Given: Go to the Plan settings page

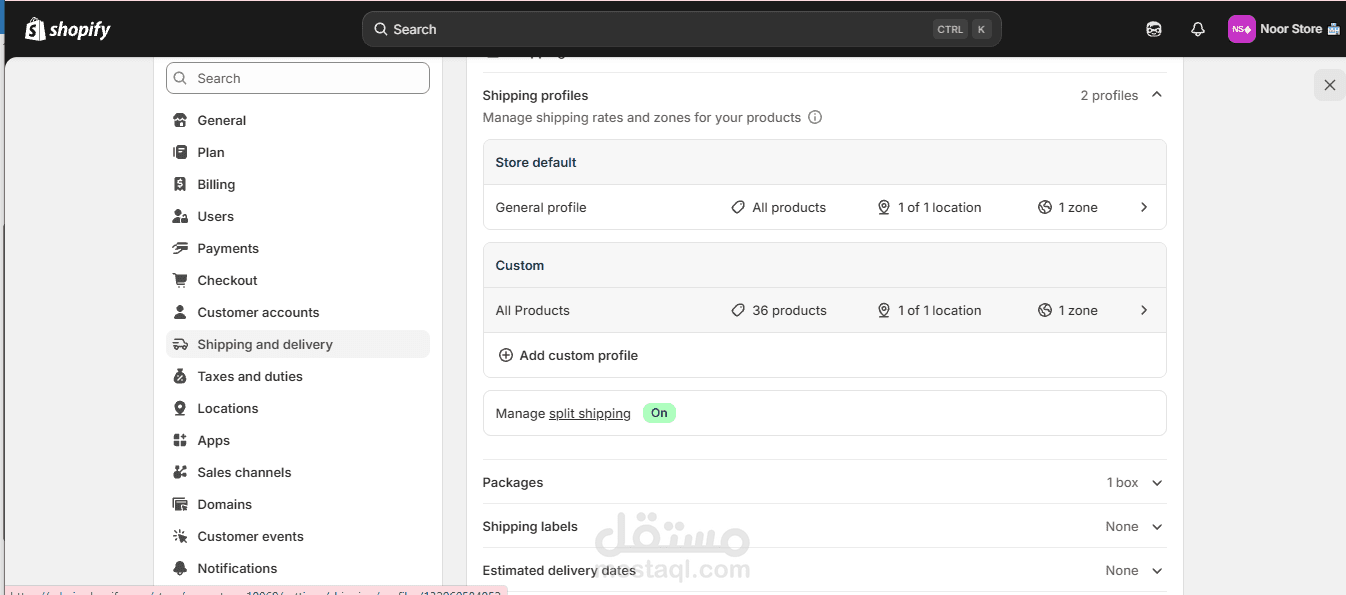Looking at the screenshot, I should [x=298, y=152].
